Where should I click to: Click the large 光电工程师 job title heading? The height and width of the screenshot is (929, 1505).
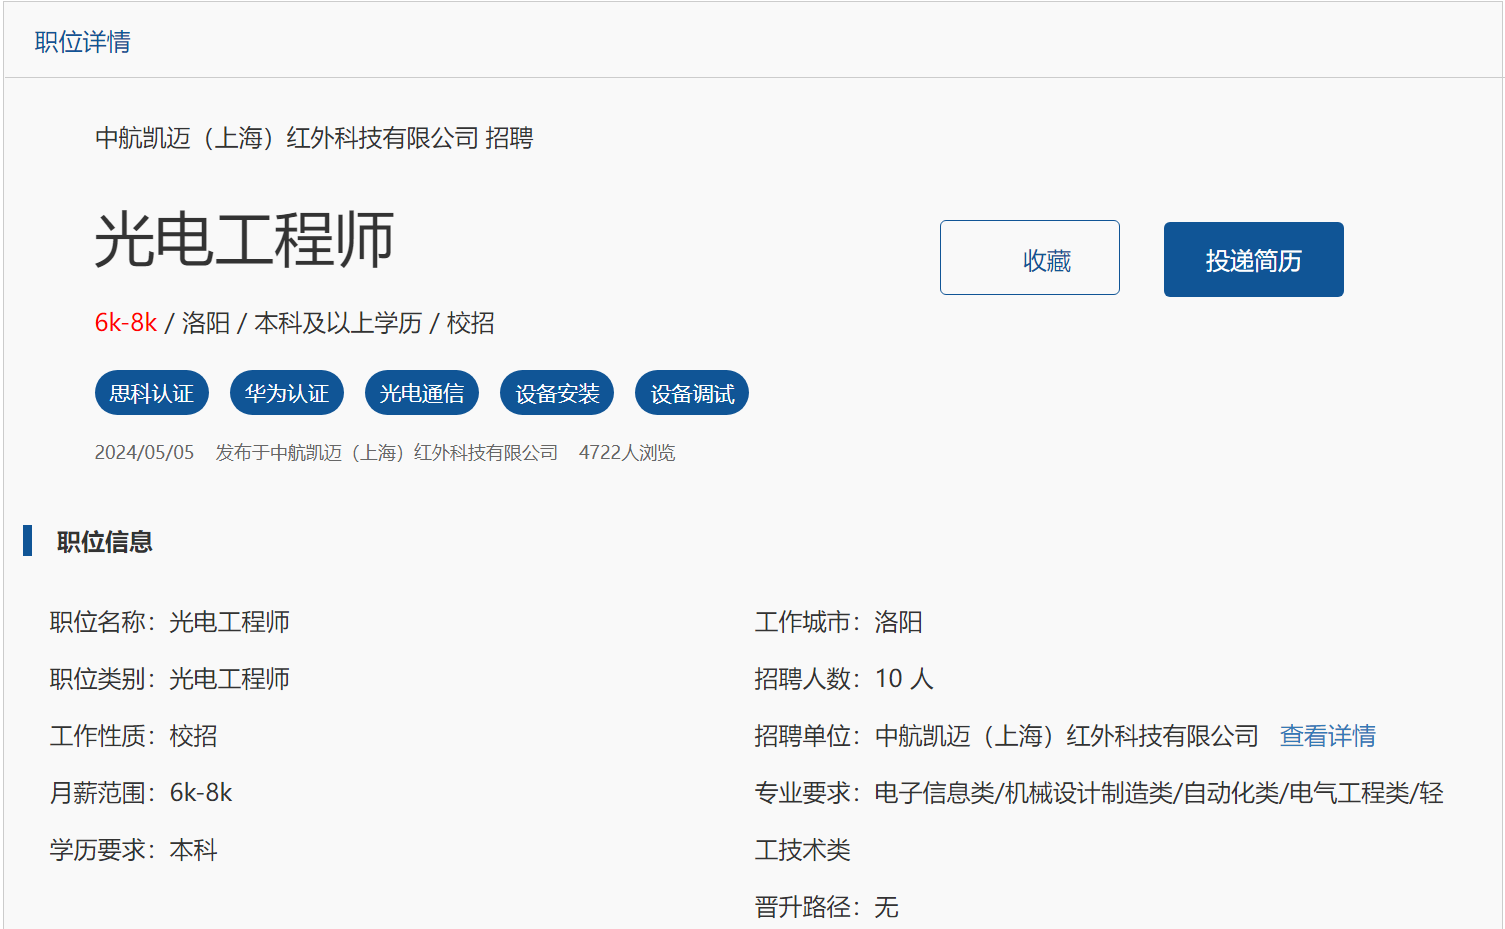pos(244,240)
